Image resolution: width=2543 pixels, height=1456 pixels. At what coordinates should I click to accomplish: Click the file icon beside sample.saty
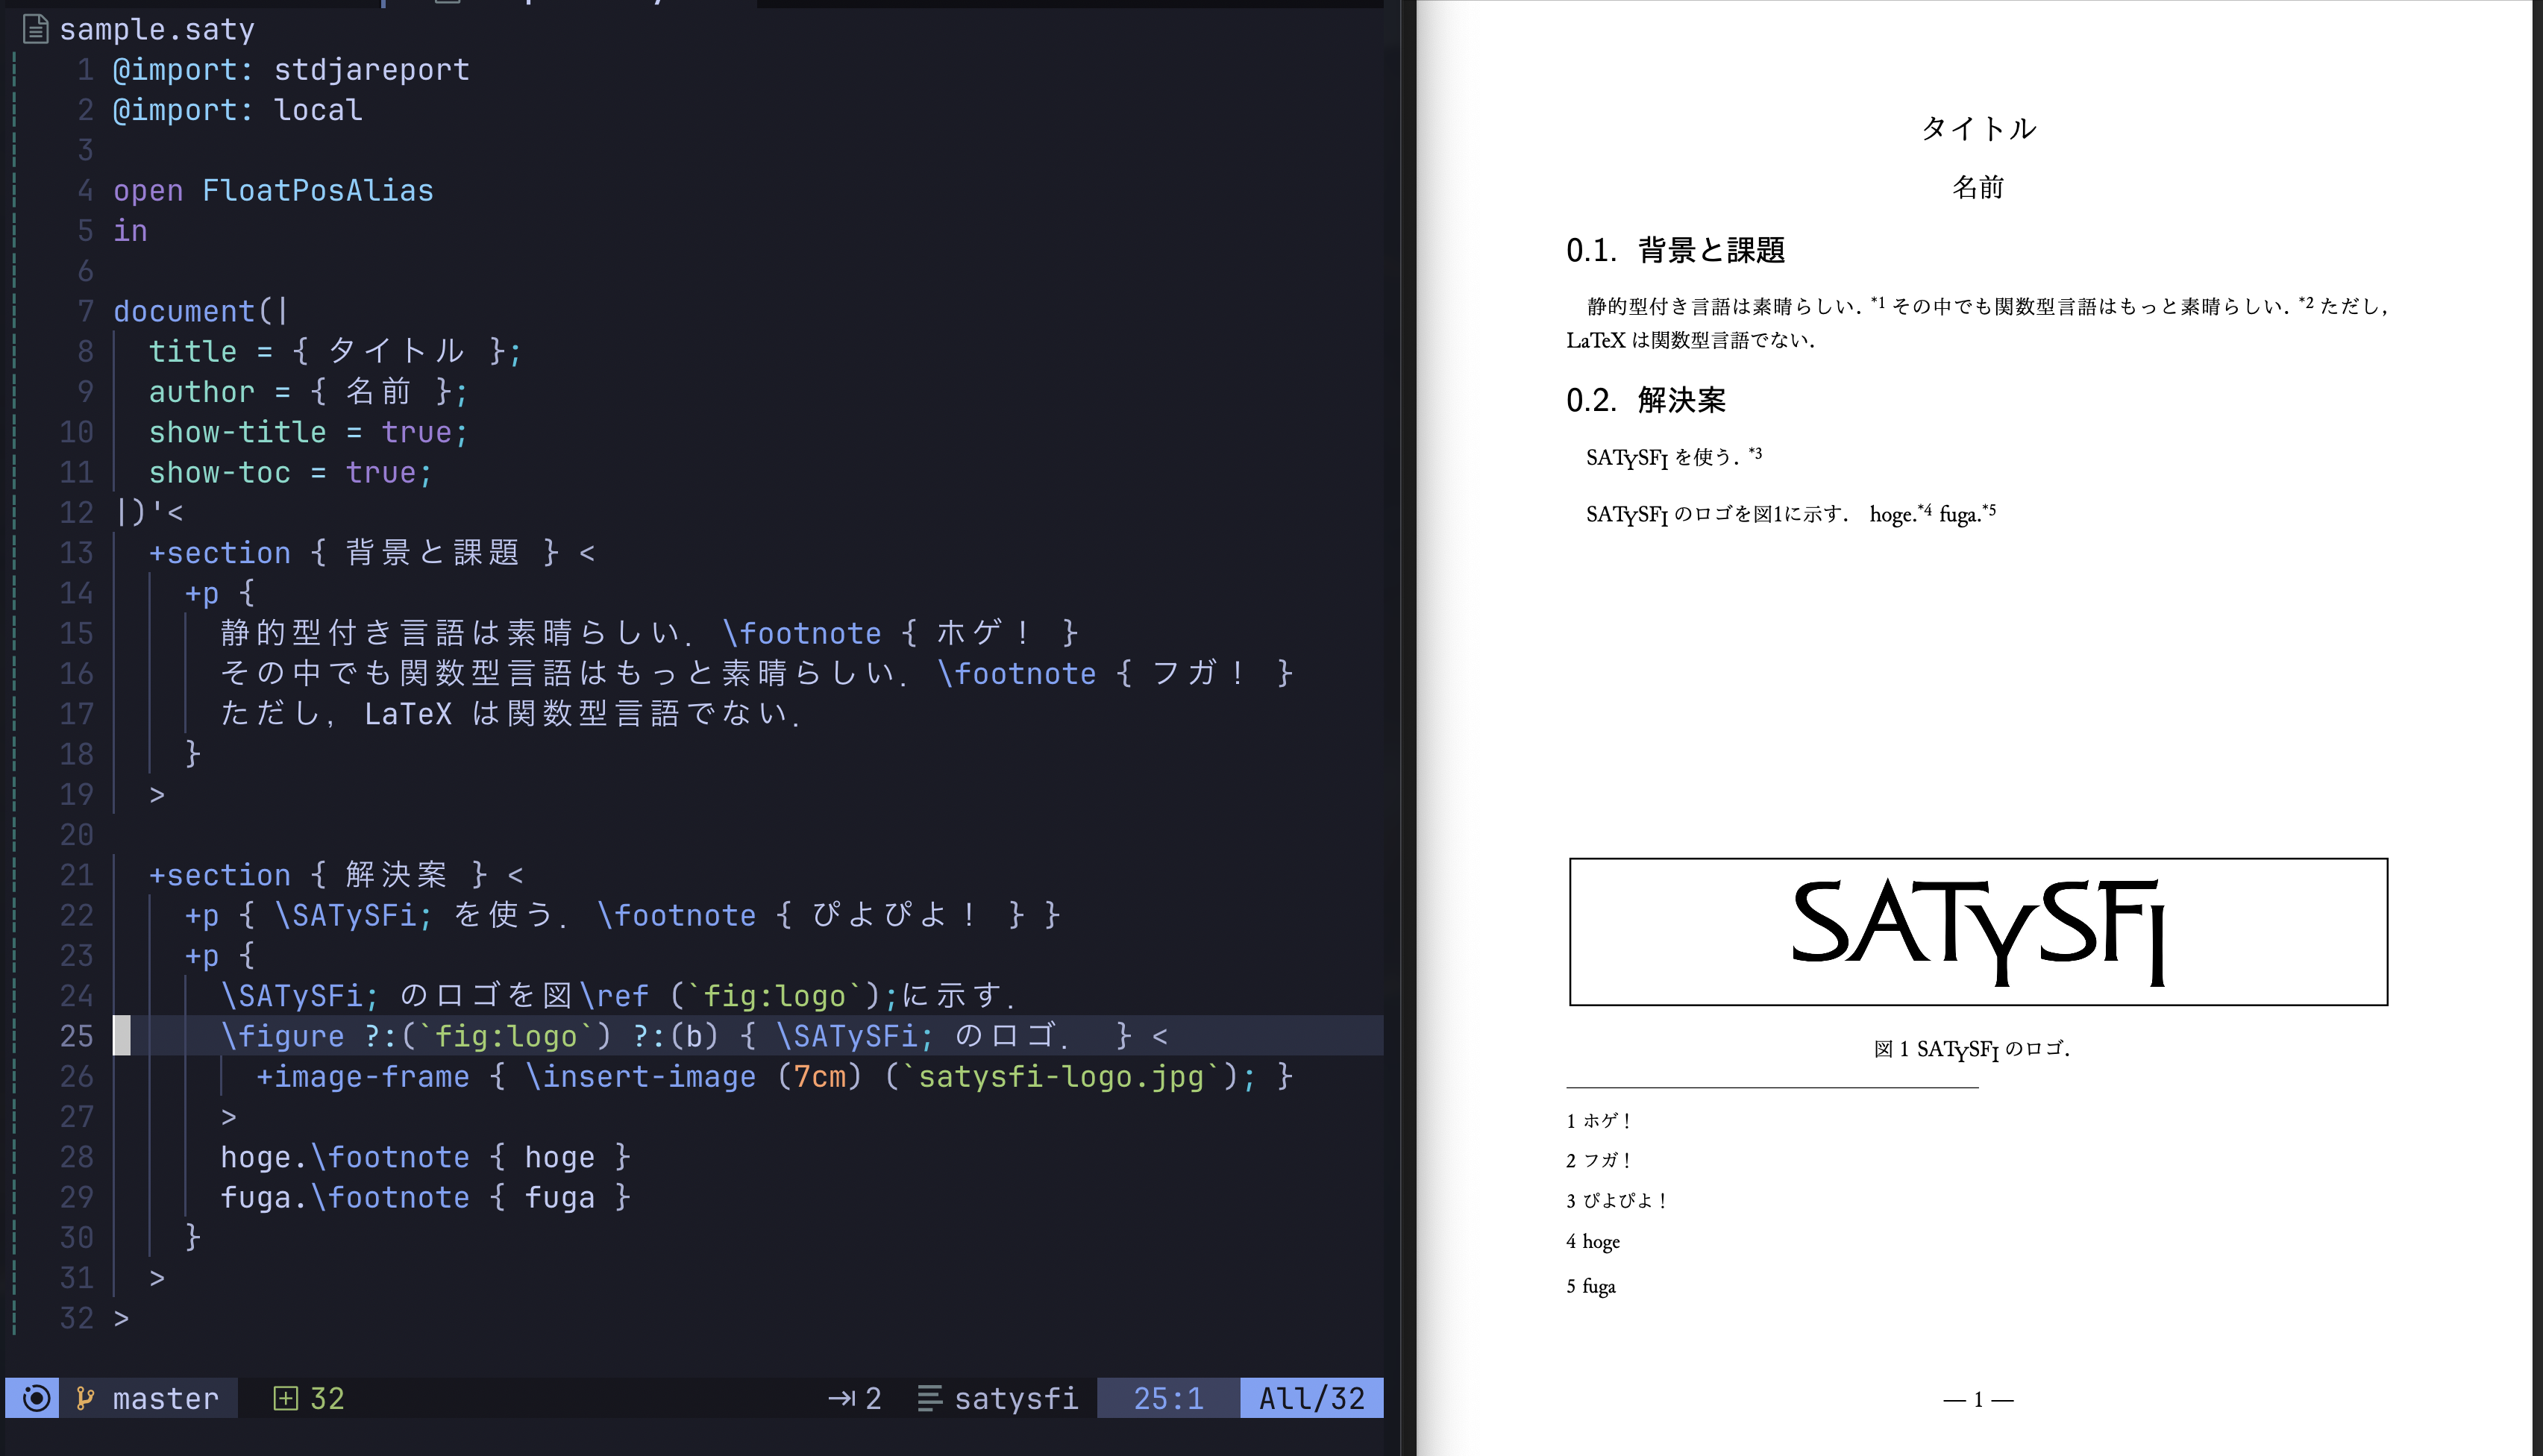(36, 29)
